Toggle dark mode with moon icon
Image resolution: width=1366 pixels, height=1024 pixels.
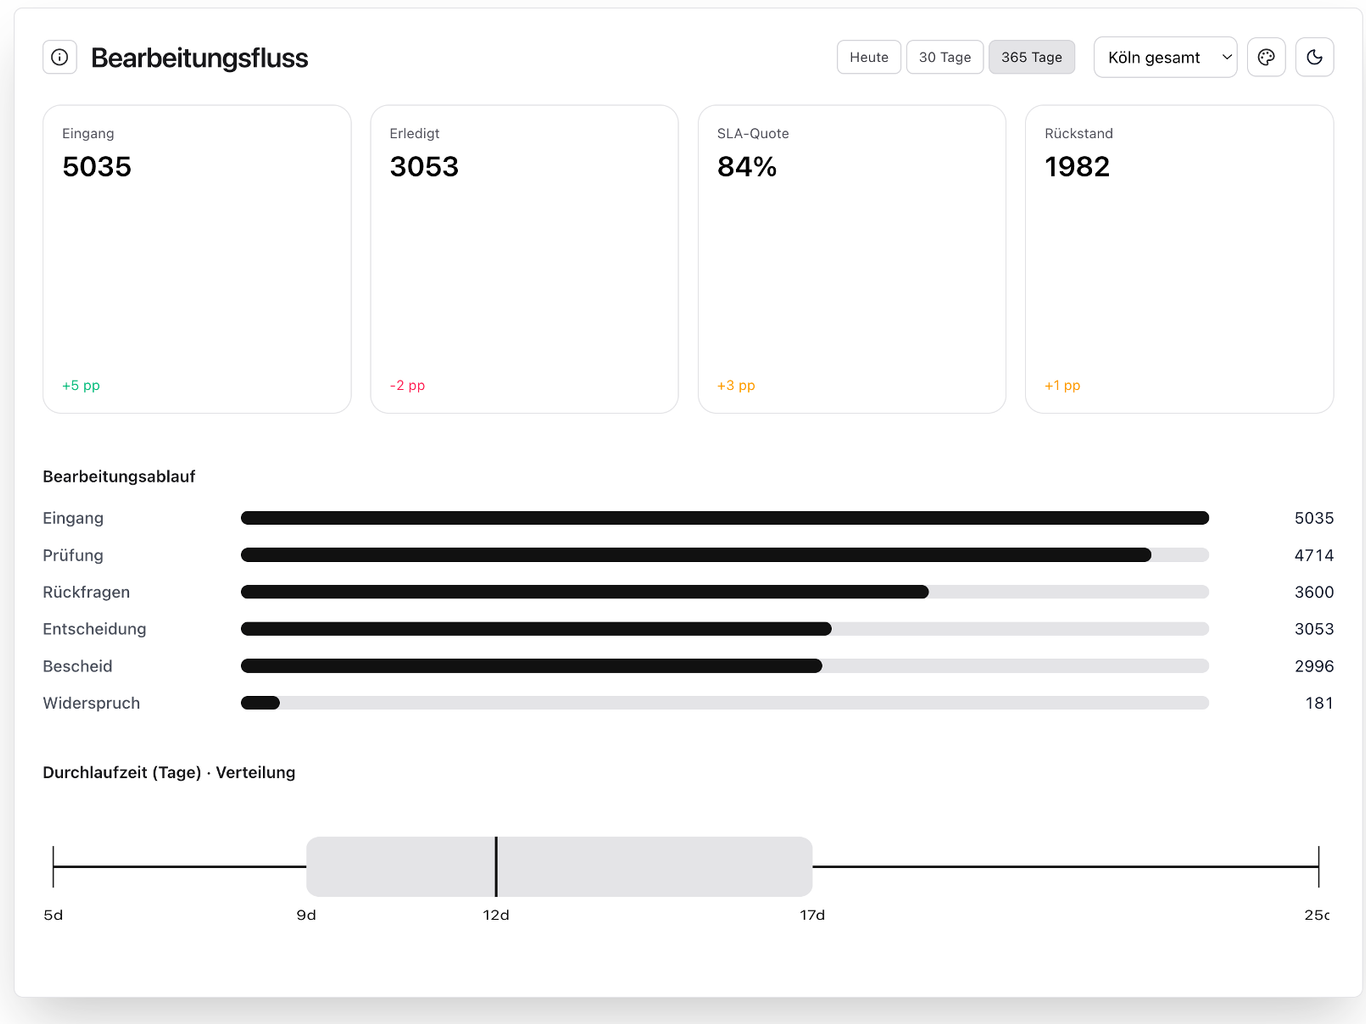tap(1314, 57)
